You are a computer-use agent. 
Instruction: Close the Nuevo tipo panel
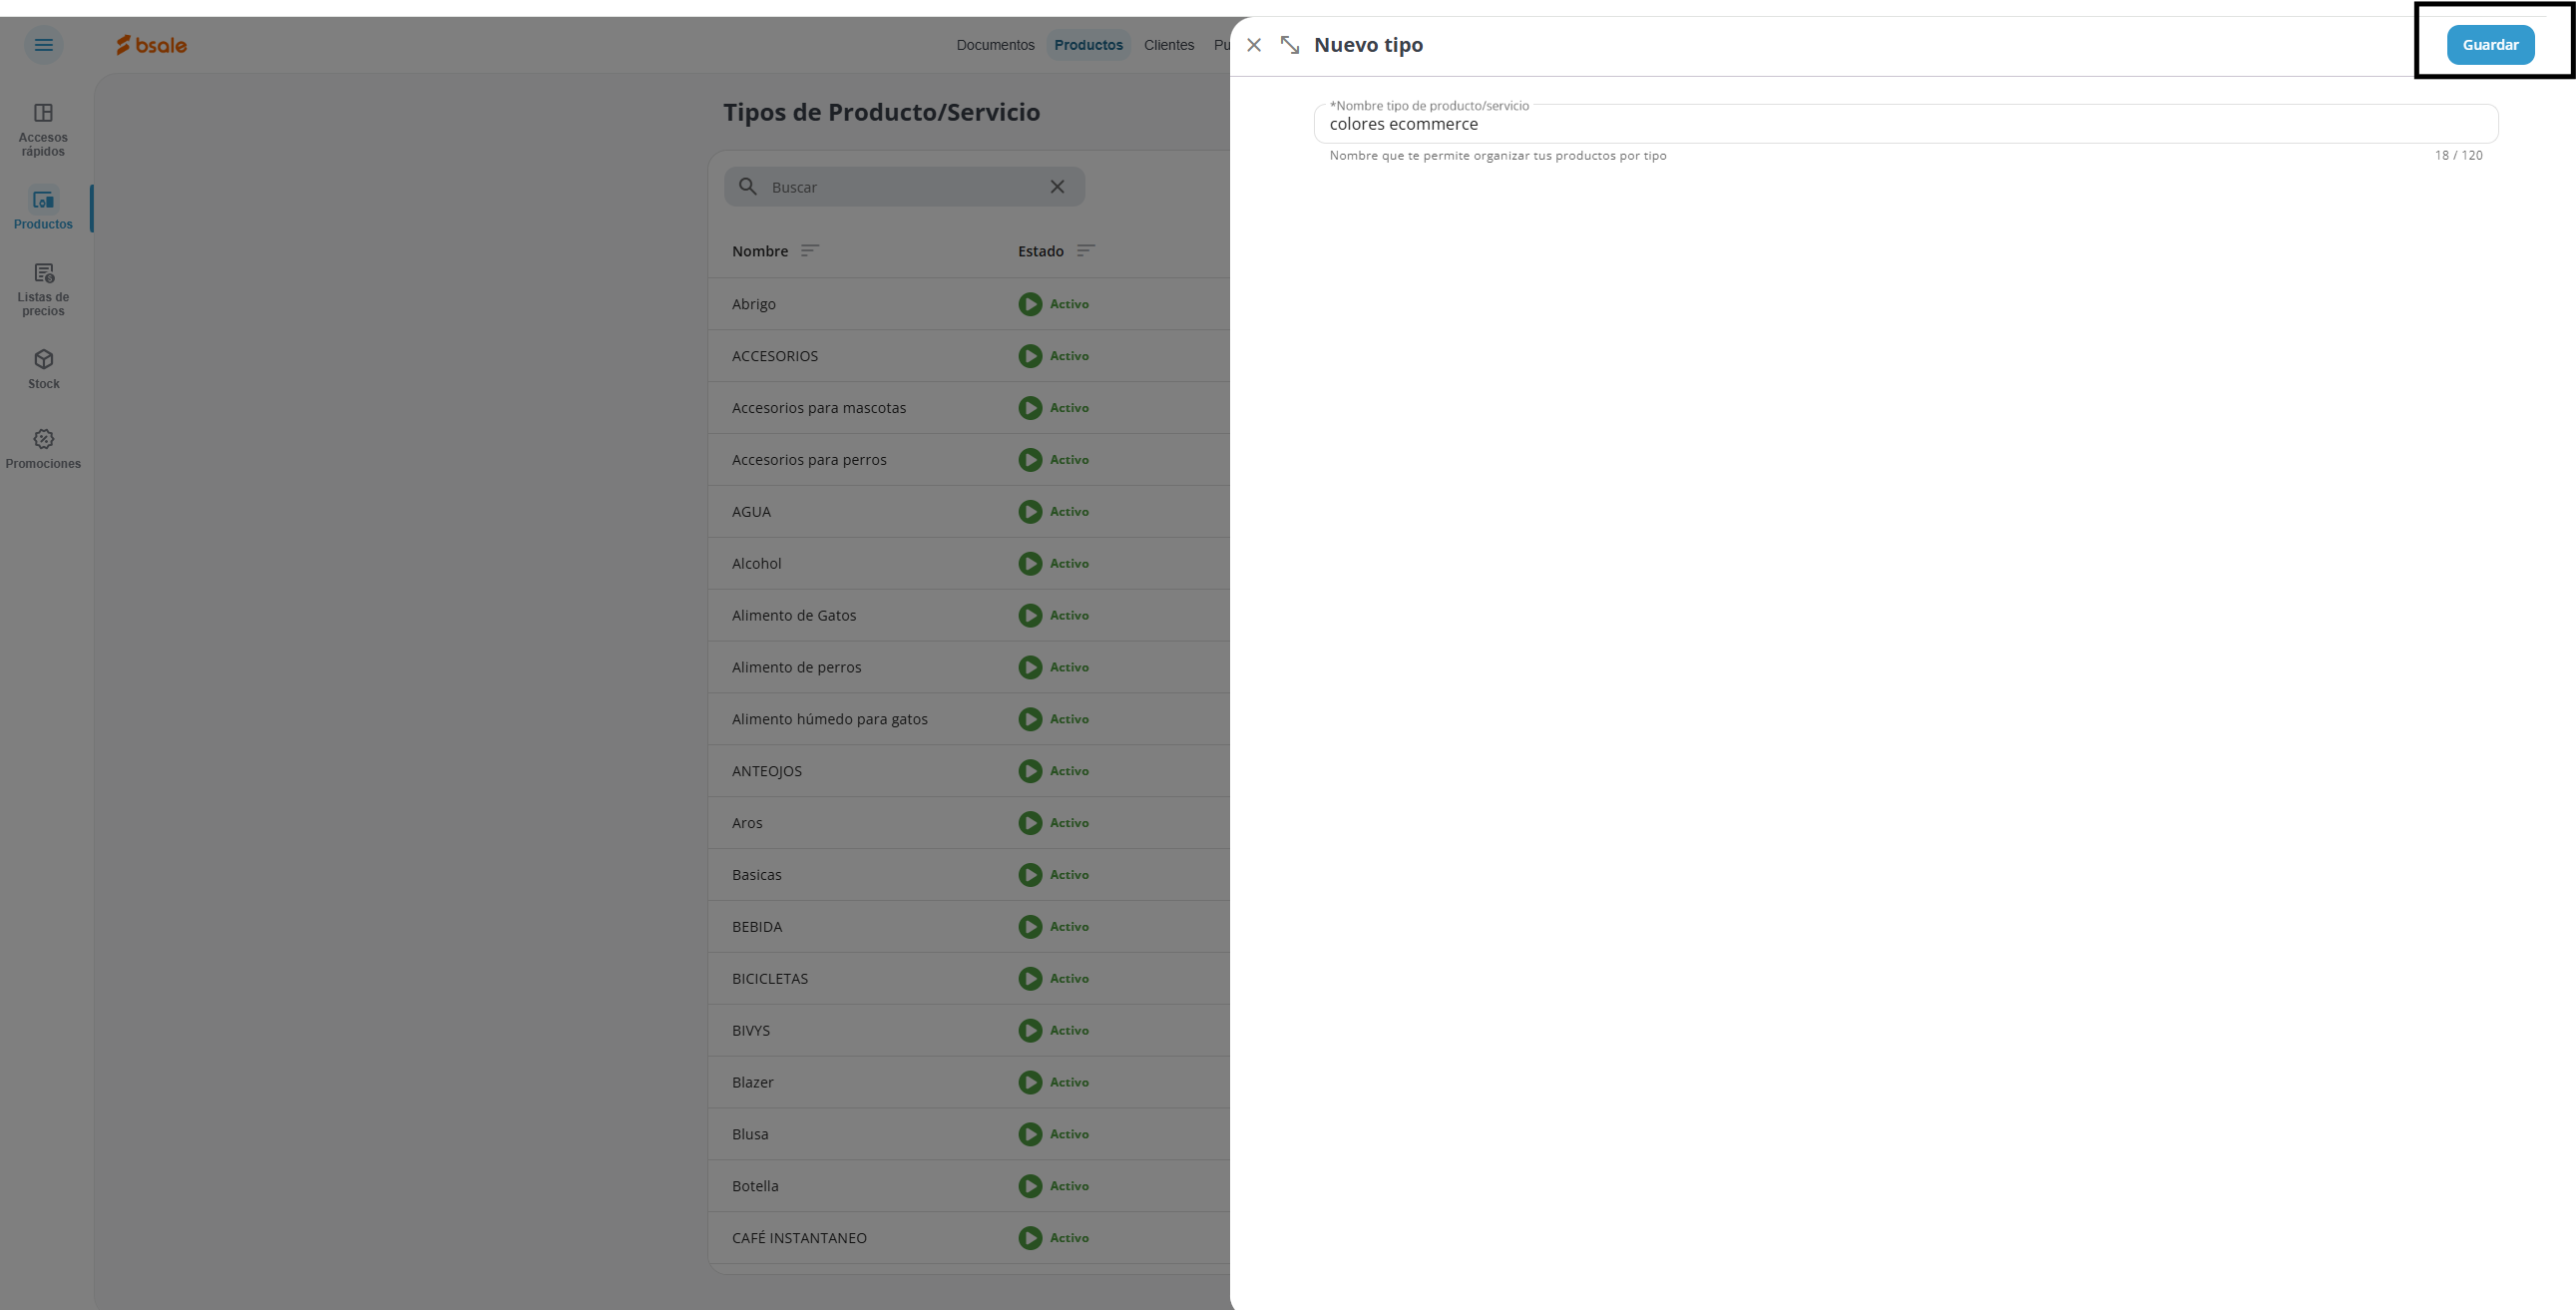click(x=1254, y=45)
